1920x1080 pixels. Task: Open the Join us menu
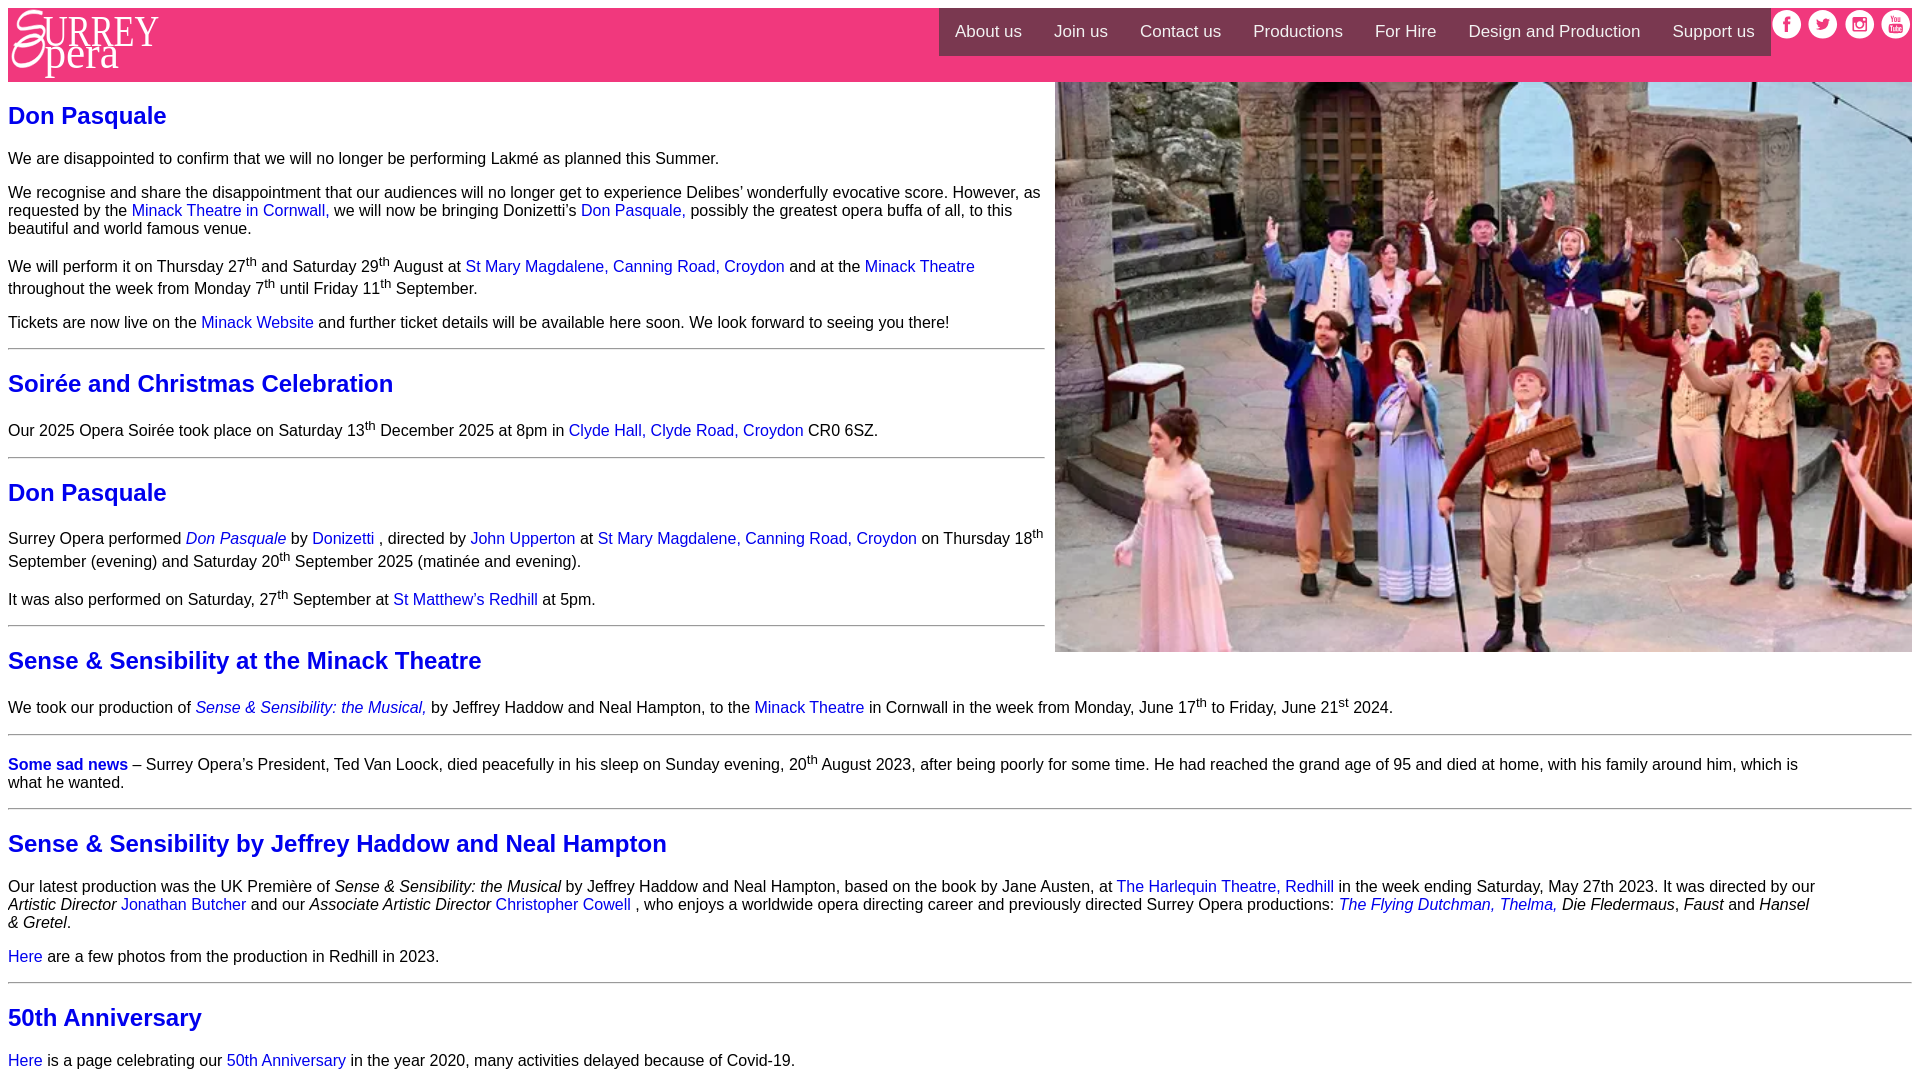click(x=1080, y=32)
